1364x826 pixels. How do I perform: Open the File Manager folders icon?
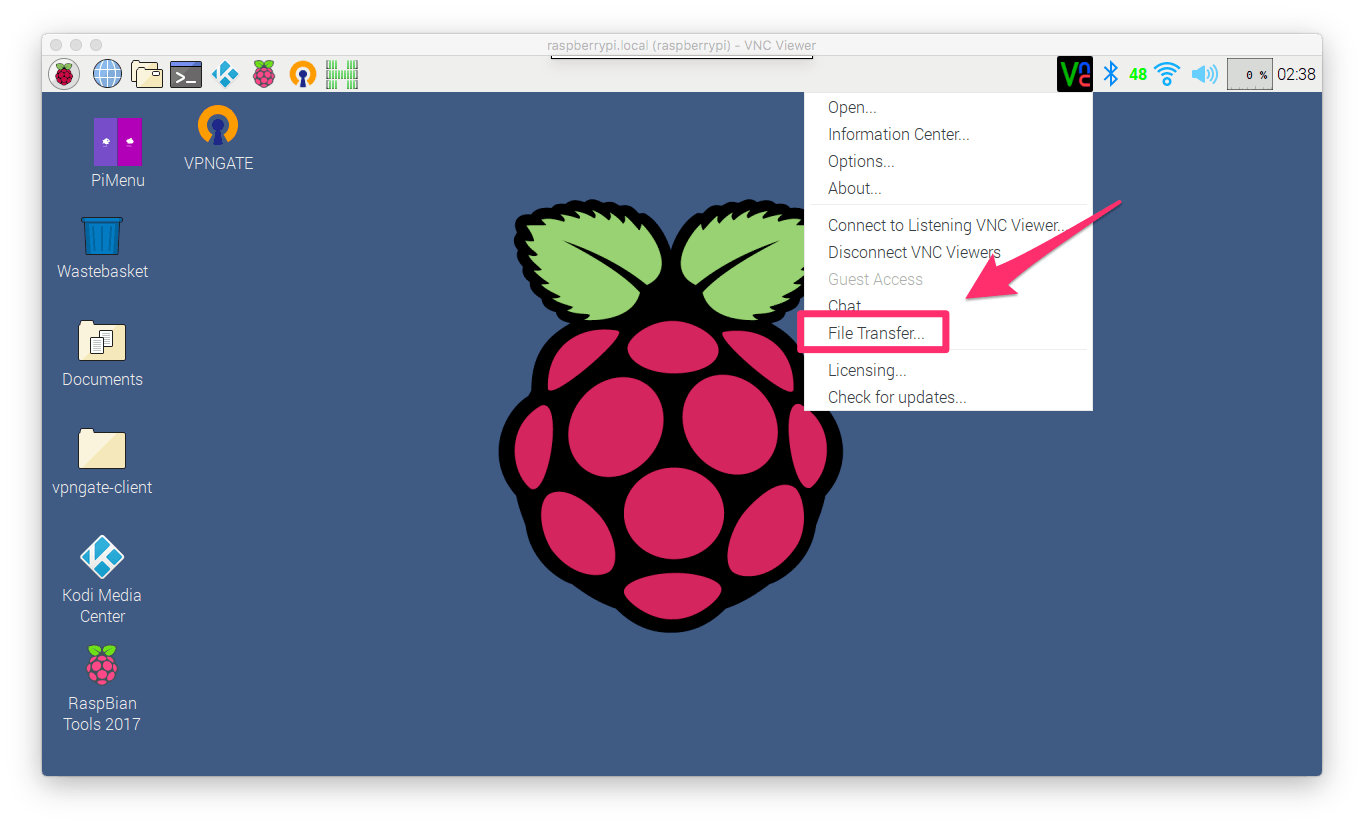[x=147, y=74]
